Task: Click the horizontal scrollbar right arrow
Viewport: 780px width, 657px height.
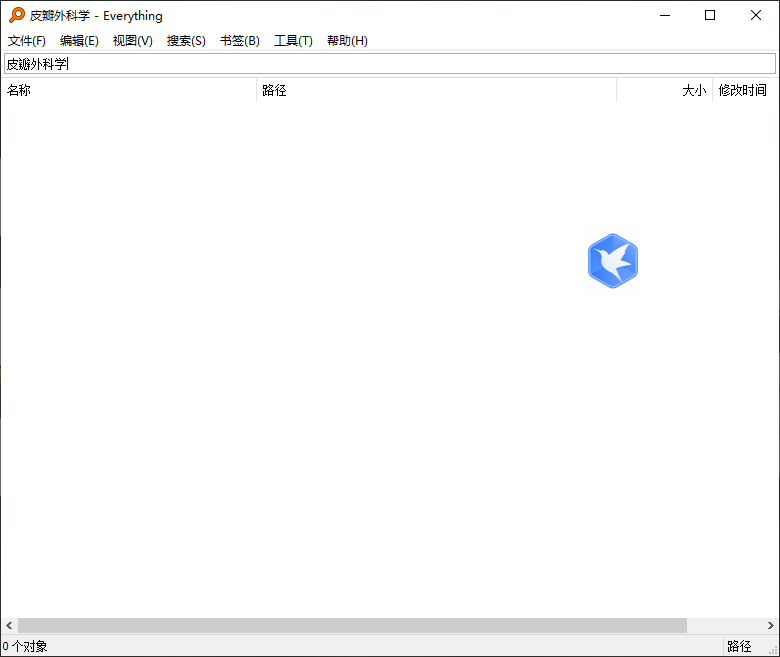Action: pos(770,626)
